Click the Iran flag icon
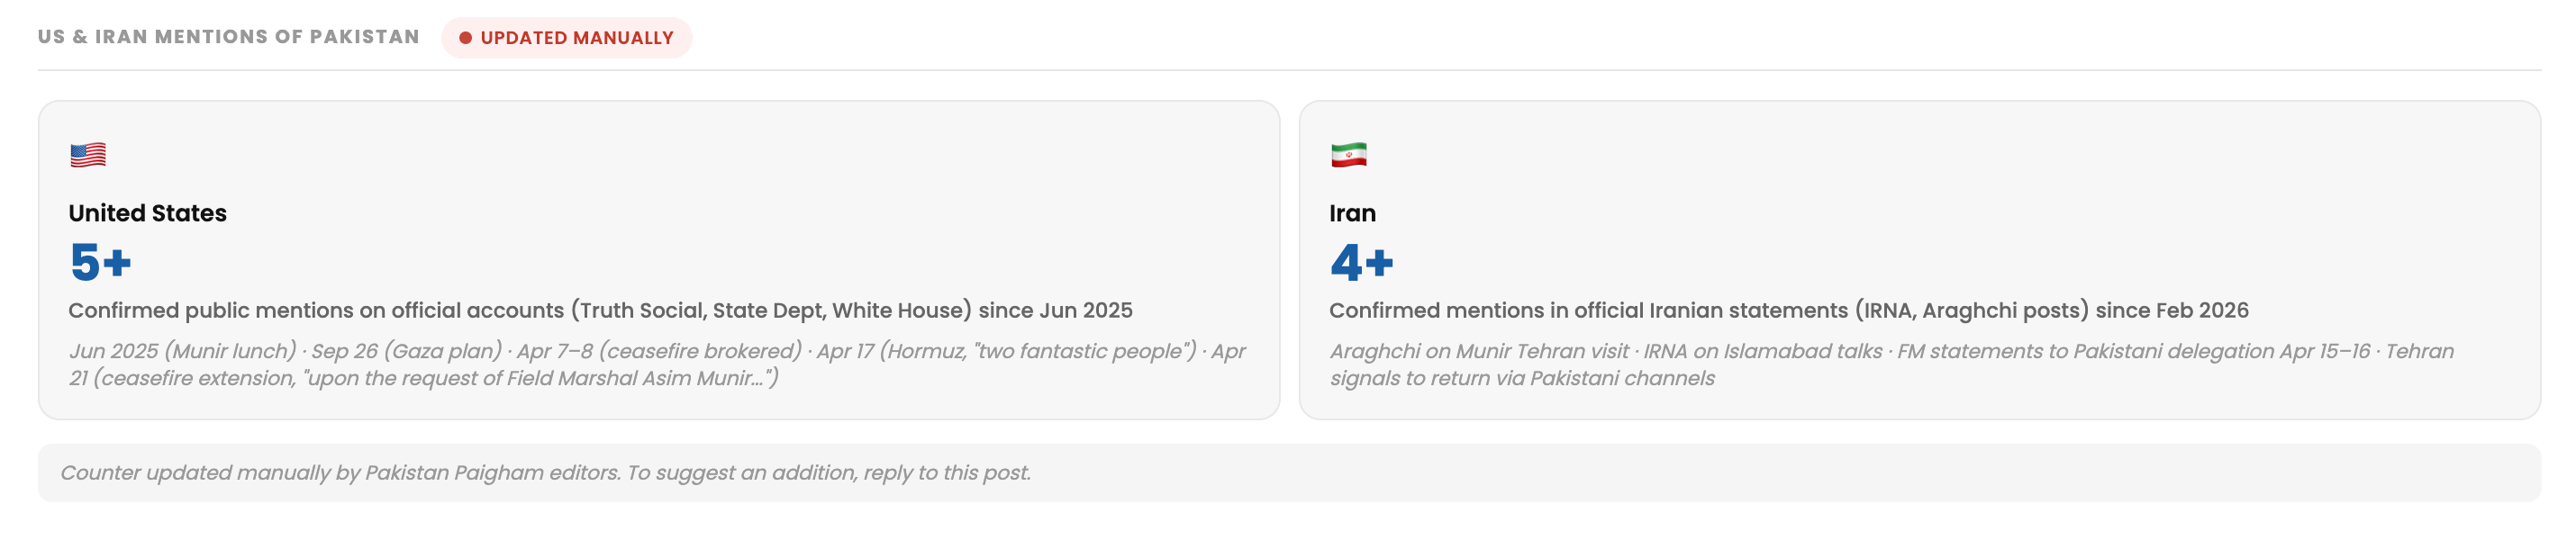Image resolution: width=2576 pixels, height=540 pixels. [x=1348, y=155]
